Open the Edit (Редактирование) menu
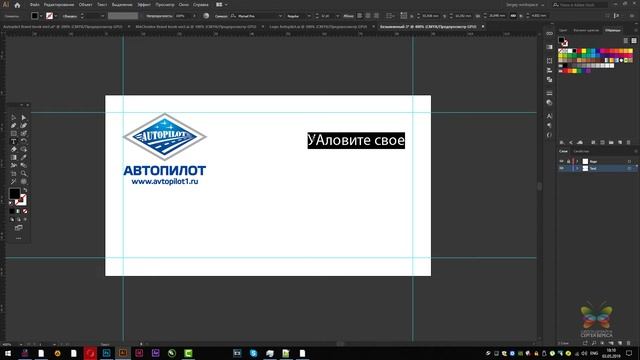640x360 pixels. coord(59,4)
